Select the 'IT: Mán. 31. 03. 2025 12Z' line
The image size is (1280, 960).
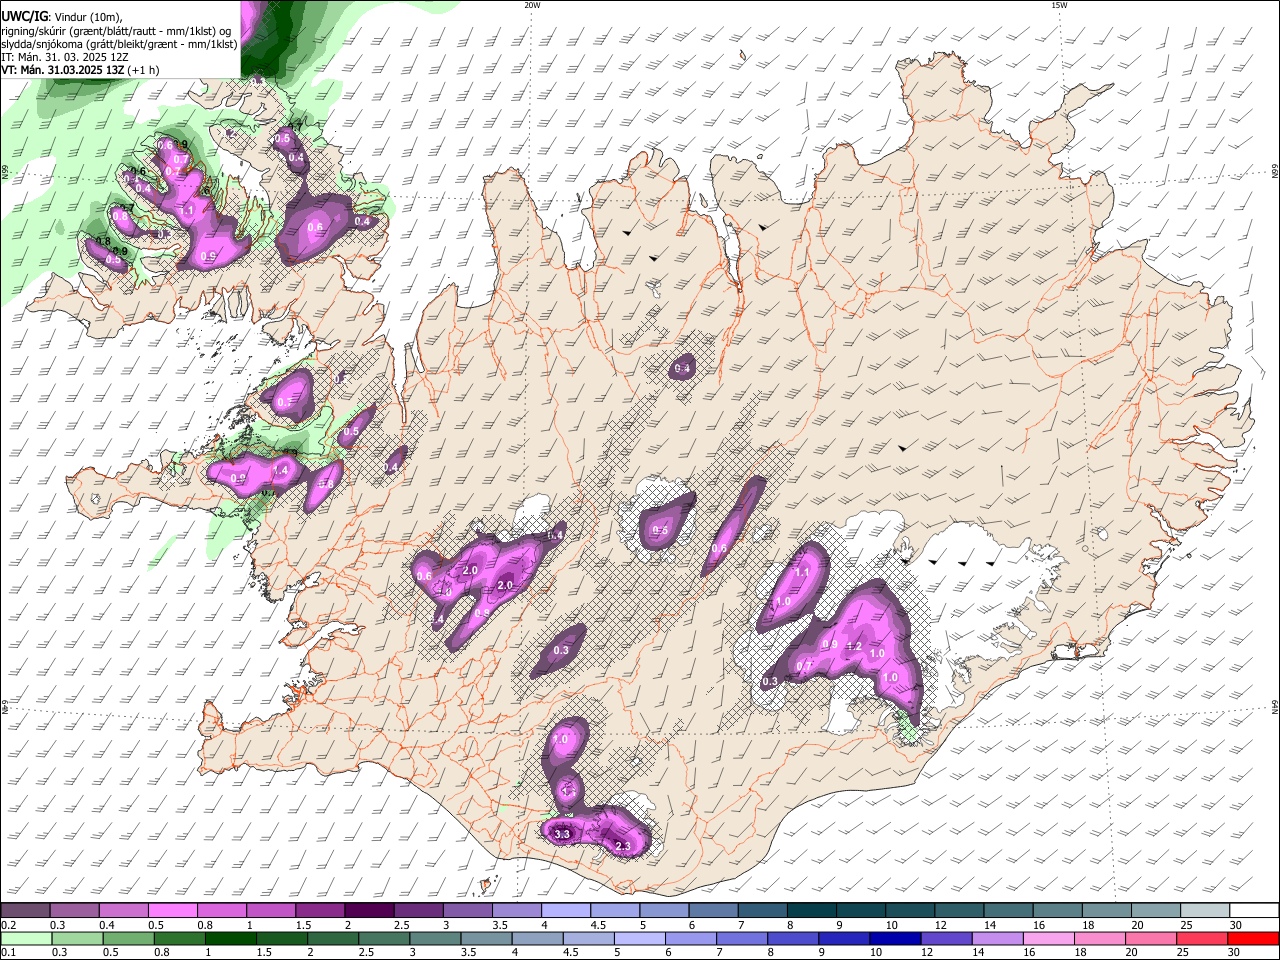click(x=64, y=57)
